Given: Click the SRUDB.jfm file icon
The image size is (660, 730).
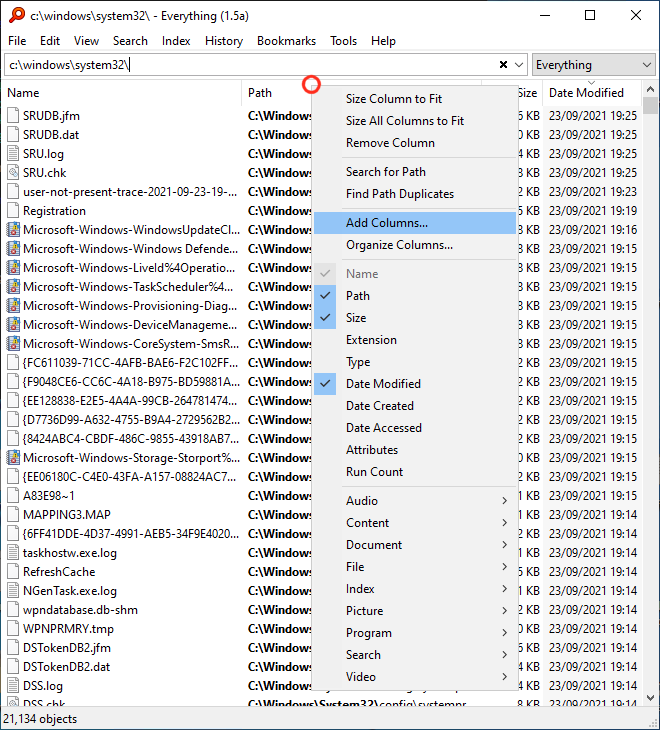Looking at the screenshot, I should (13, 115).
